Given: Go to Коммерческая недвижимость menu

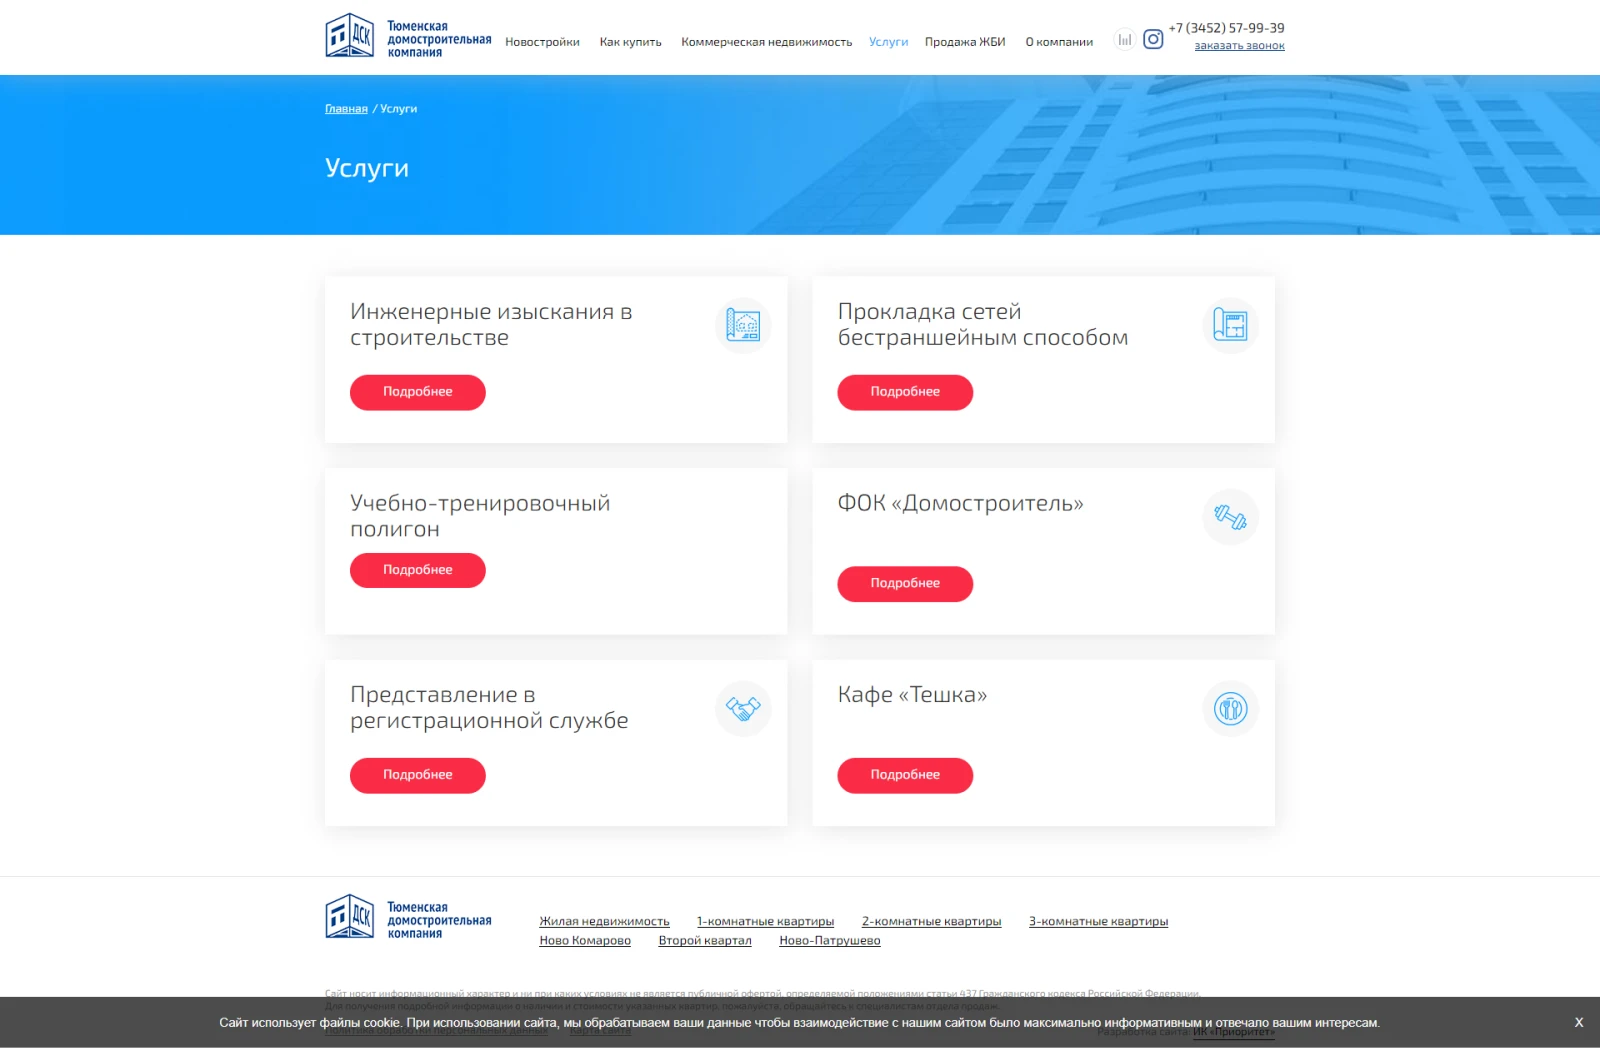Looking at the screenshot, I should (x=766, y=42).
